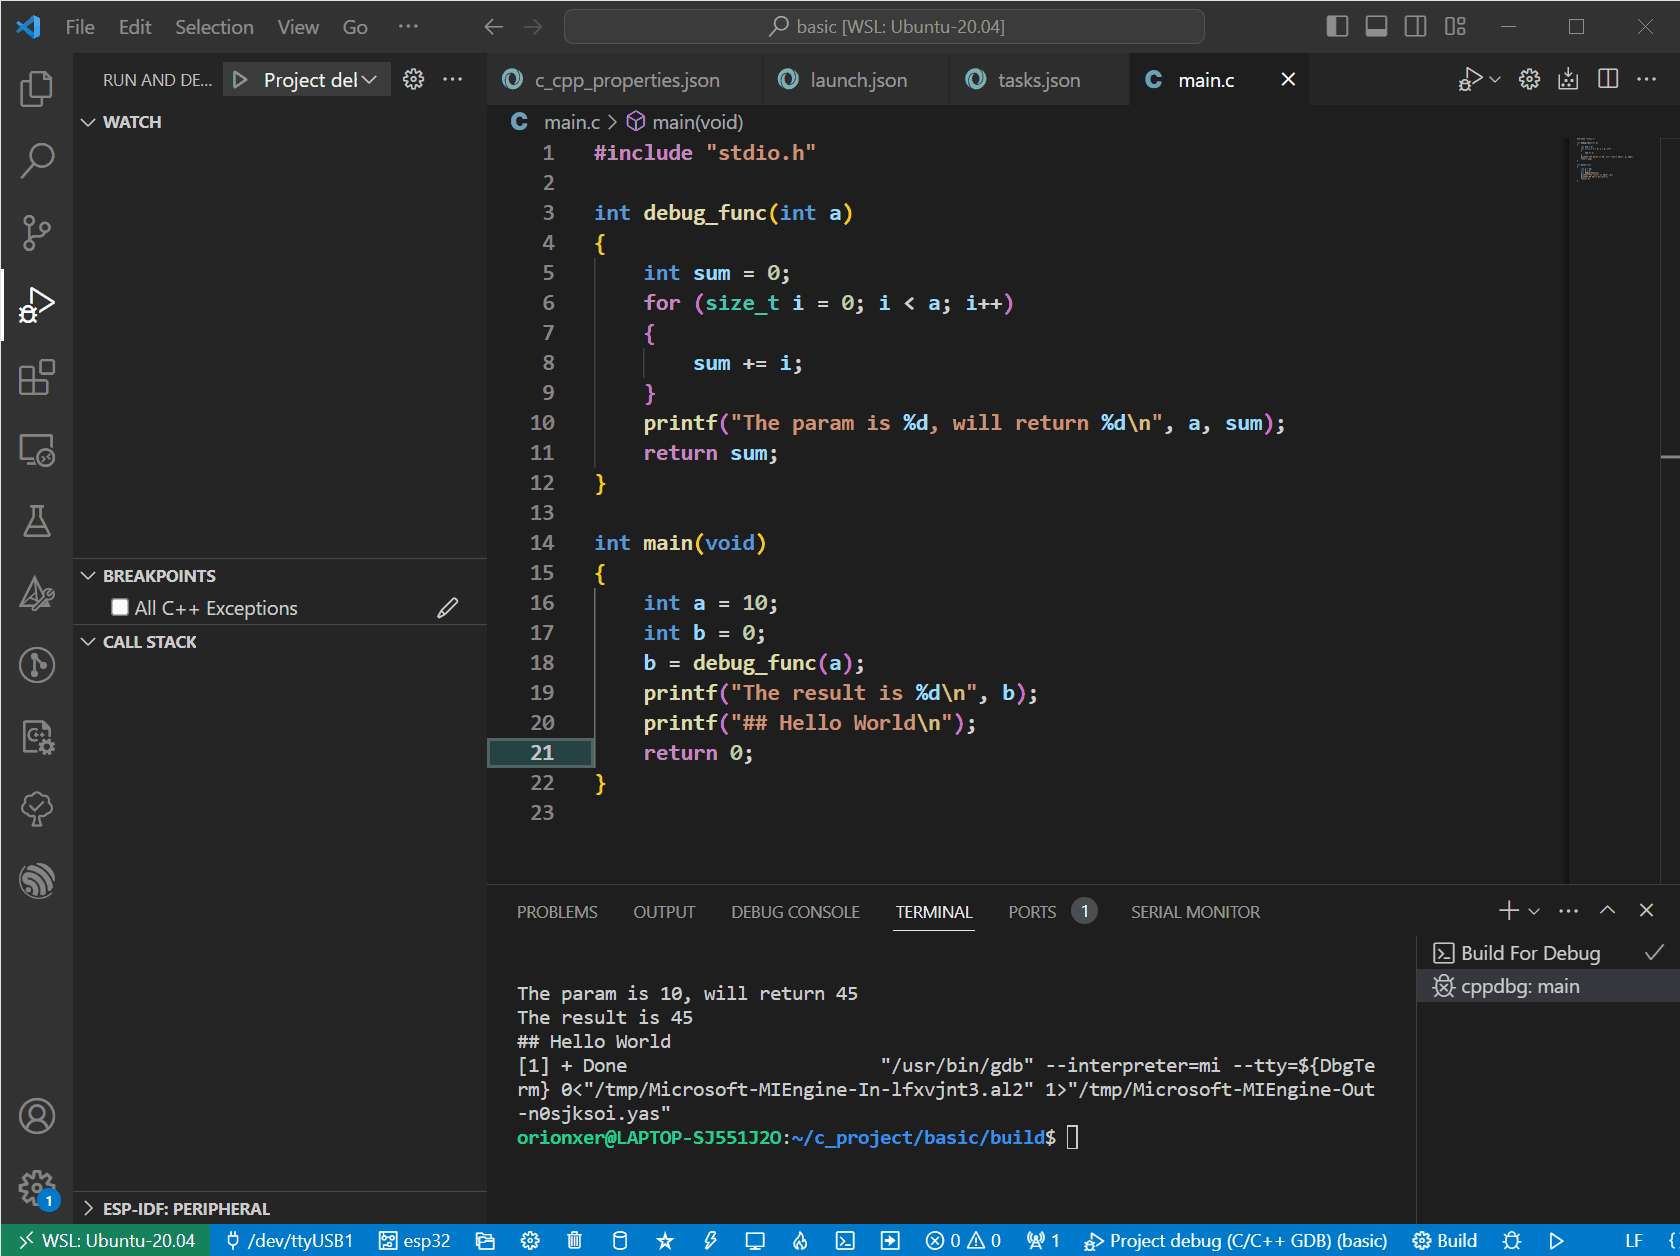Edit condition with pencil beside All C++ Exceptions
Viewport: 1680px width, 1256px height.
pos(448,608)
